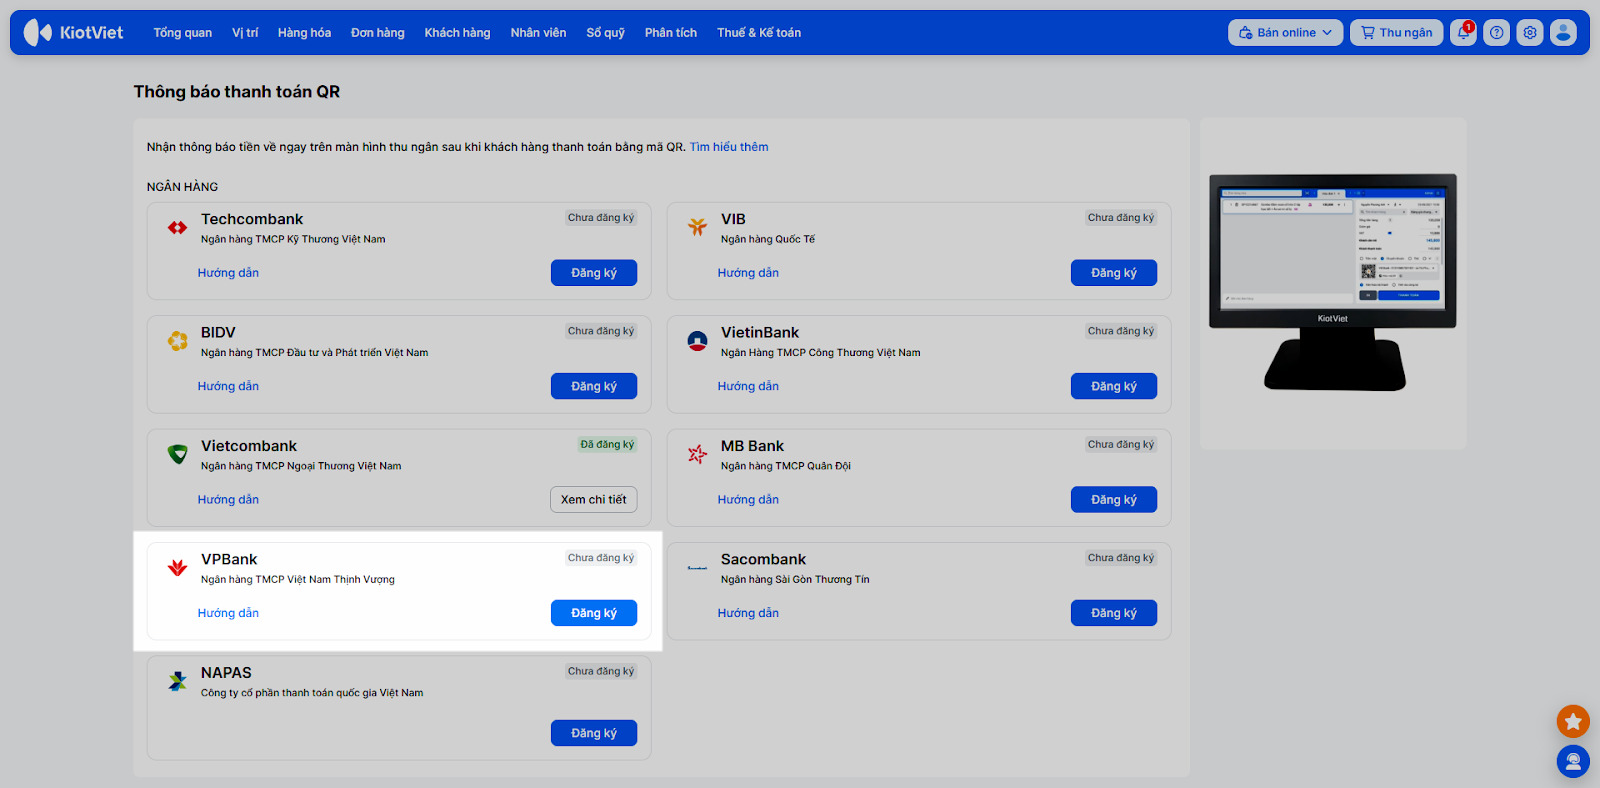This screenshot has height=788, width=1600.
Task: Click the orange star floating button
Action: (1573, 721)
